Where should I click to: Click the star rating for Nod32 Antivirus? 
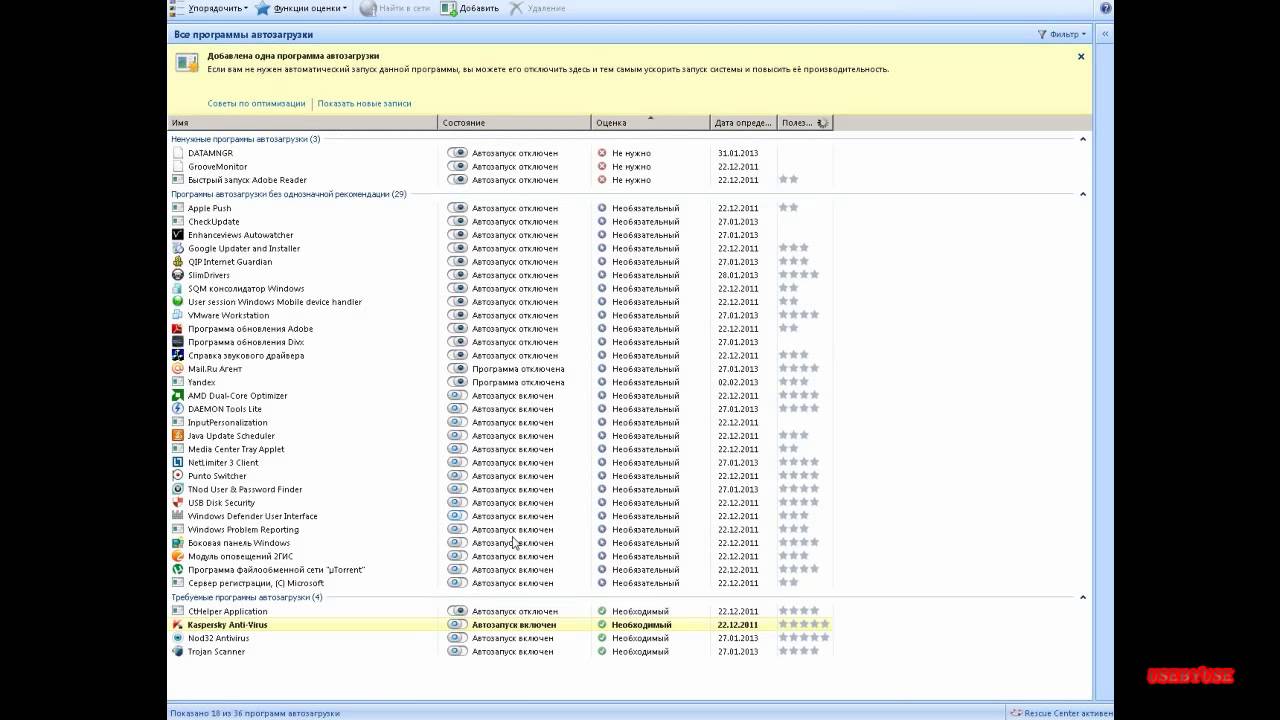tap(804, 638)
